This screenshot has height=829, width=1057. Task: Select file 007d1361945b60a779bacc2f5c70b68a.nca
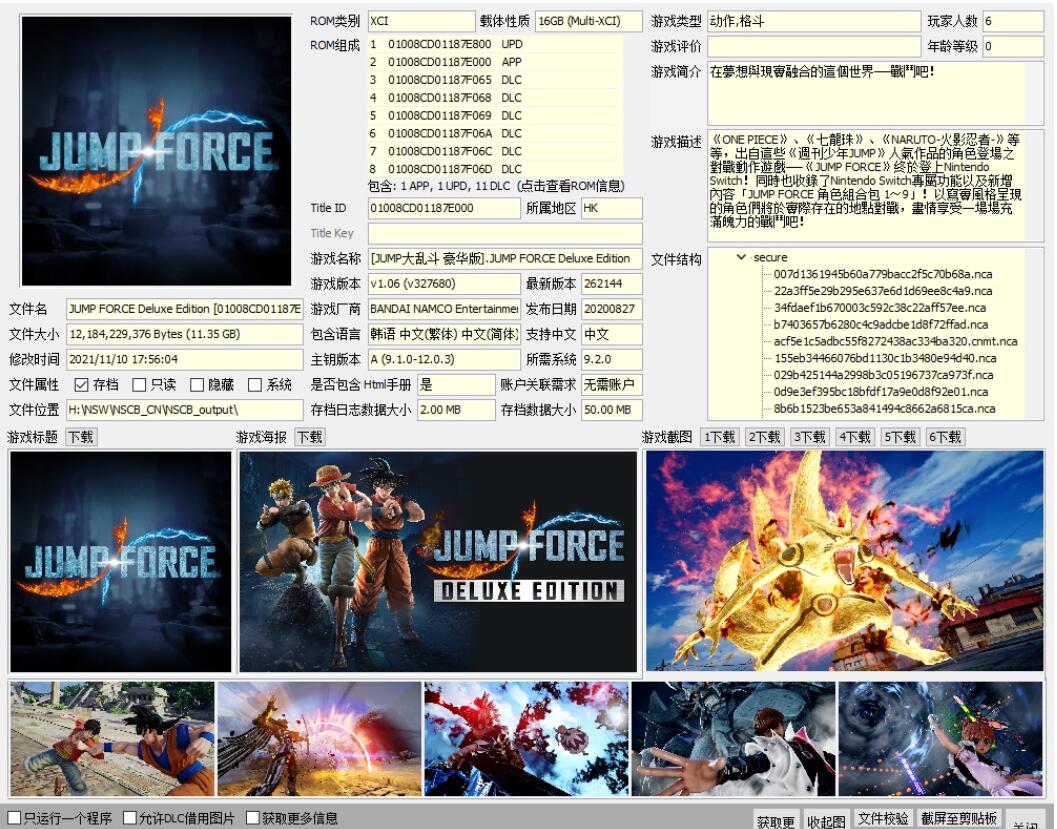click(x=882, y=274)
